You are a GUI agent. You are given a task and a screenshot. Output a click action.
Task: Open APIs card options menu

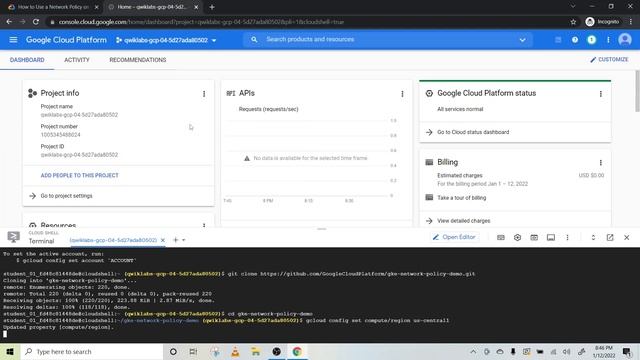pos(402,94)
